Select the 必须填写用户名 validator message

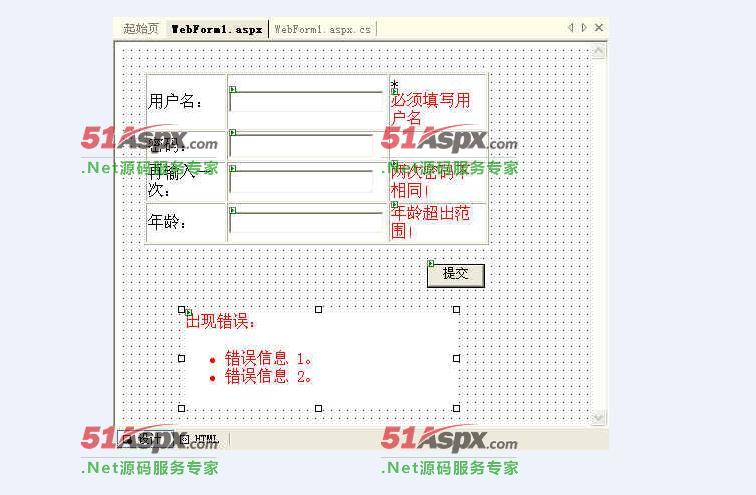tap(430, 108)
